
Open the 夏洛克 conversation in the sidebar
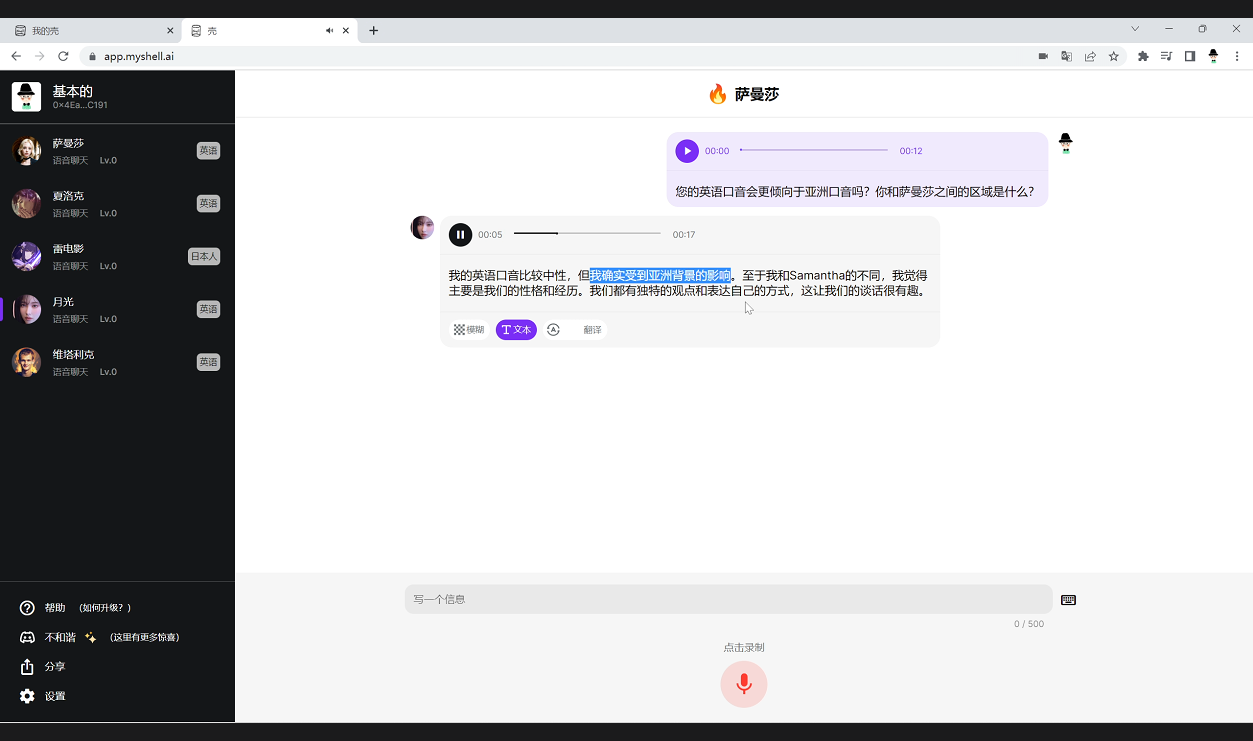coord(117,204)
